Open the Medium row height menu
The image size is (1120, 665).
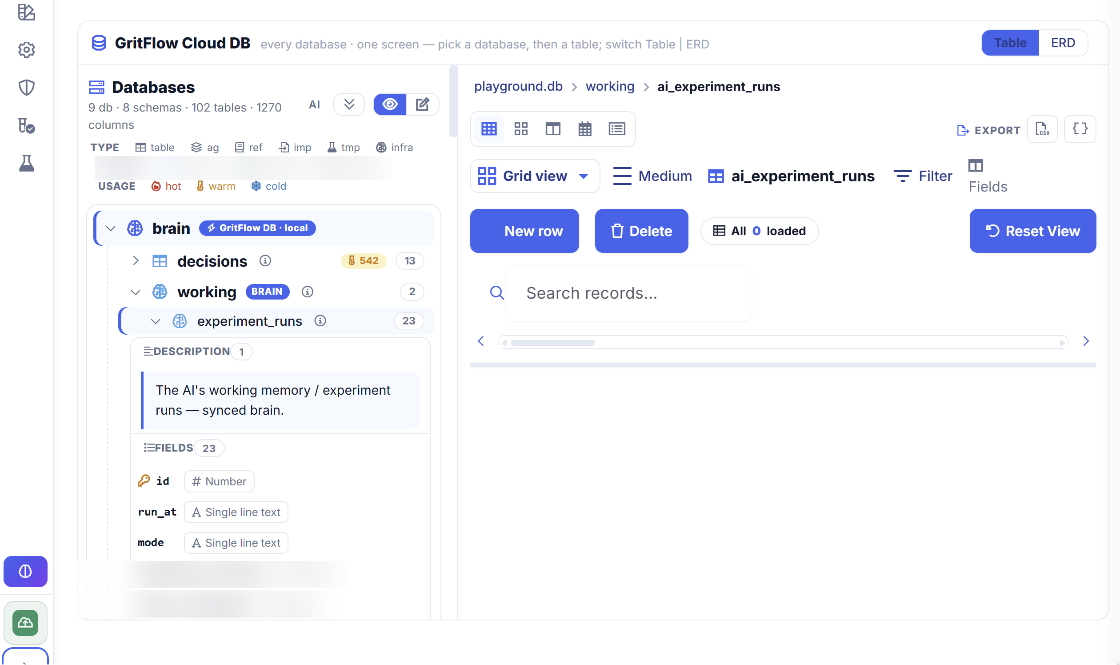pyautogui.click(x=653, y=176)
